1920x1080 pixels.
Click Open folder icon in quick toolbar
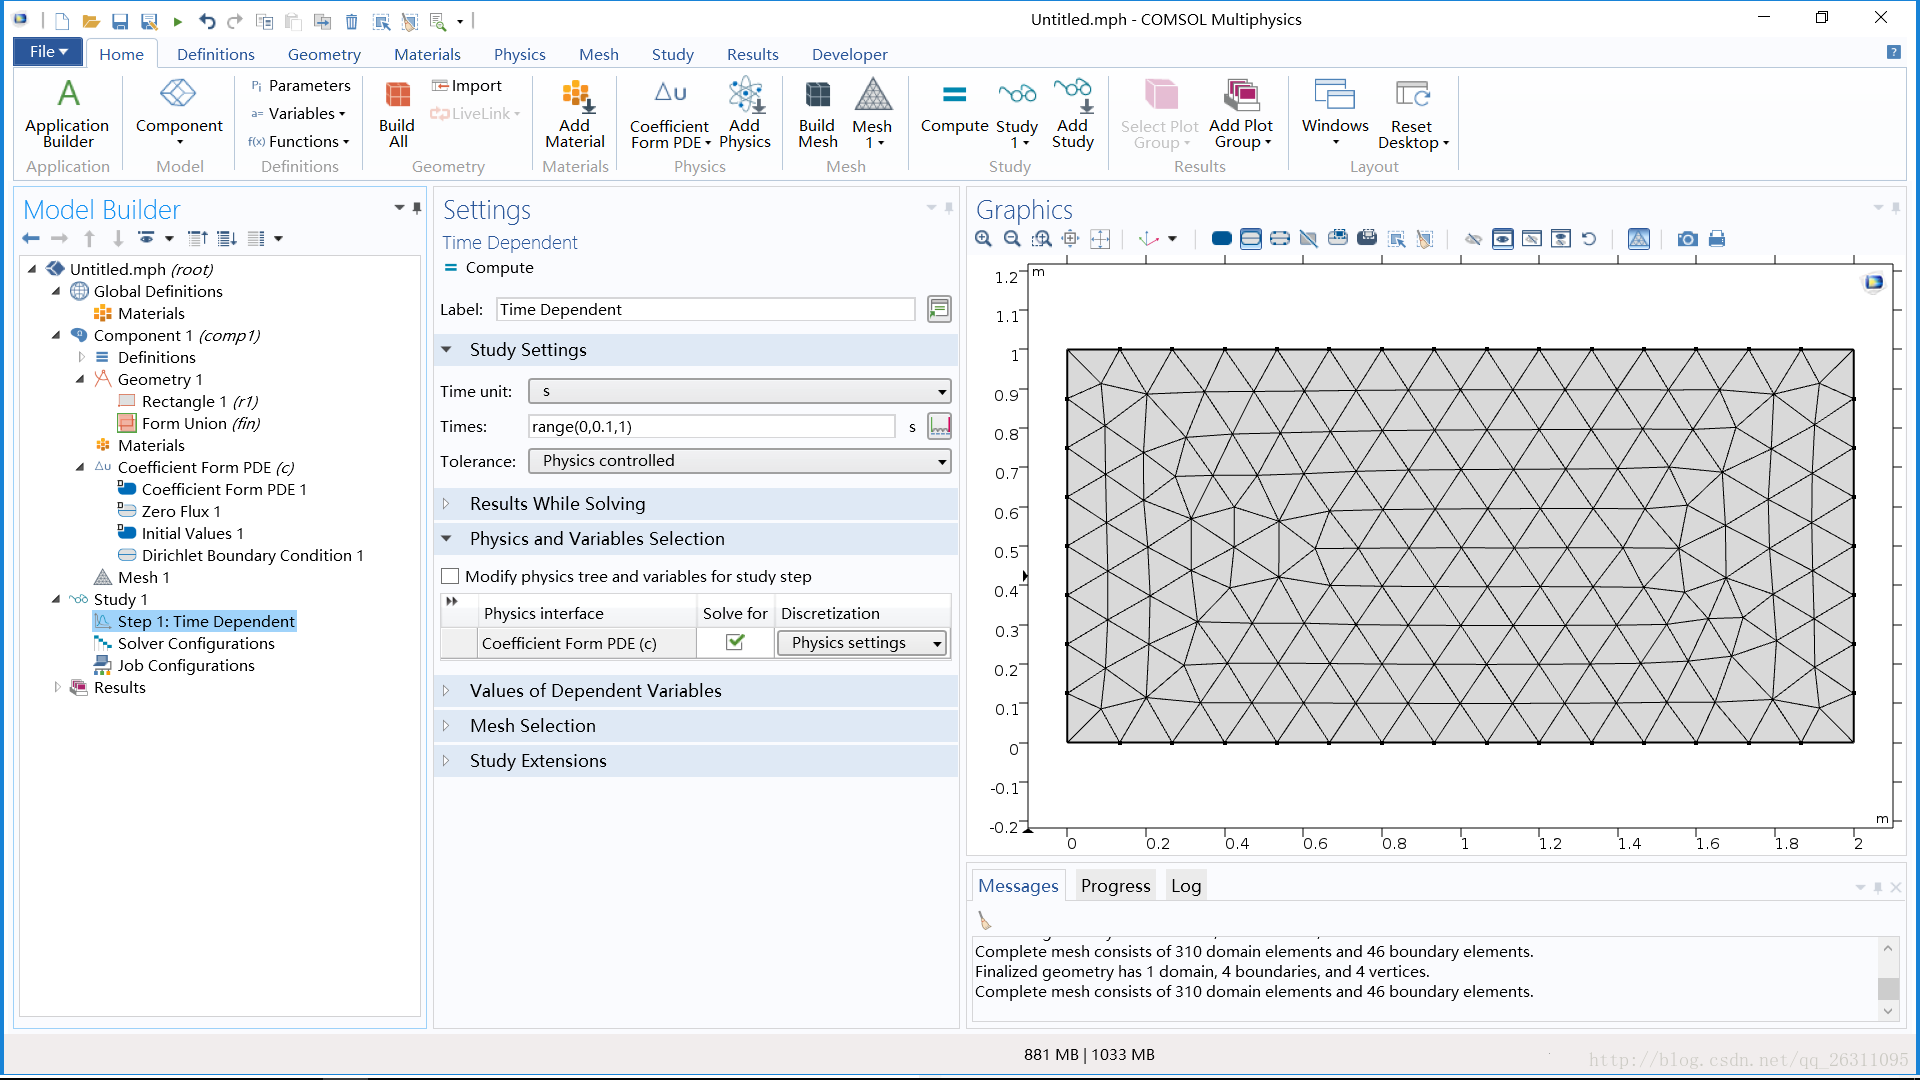click(90, 20)
